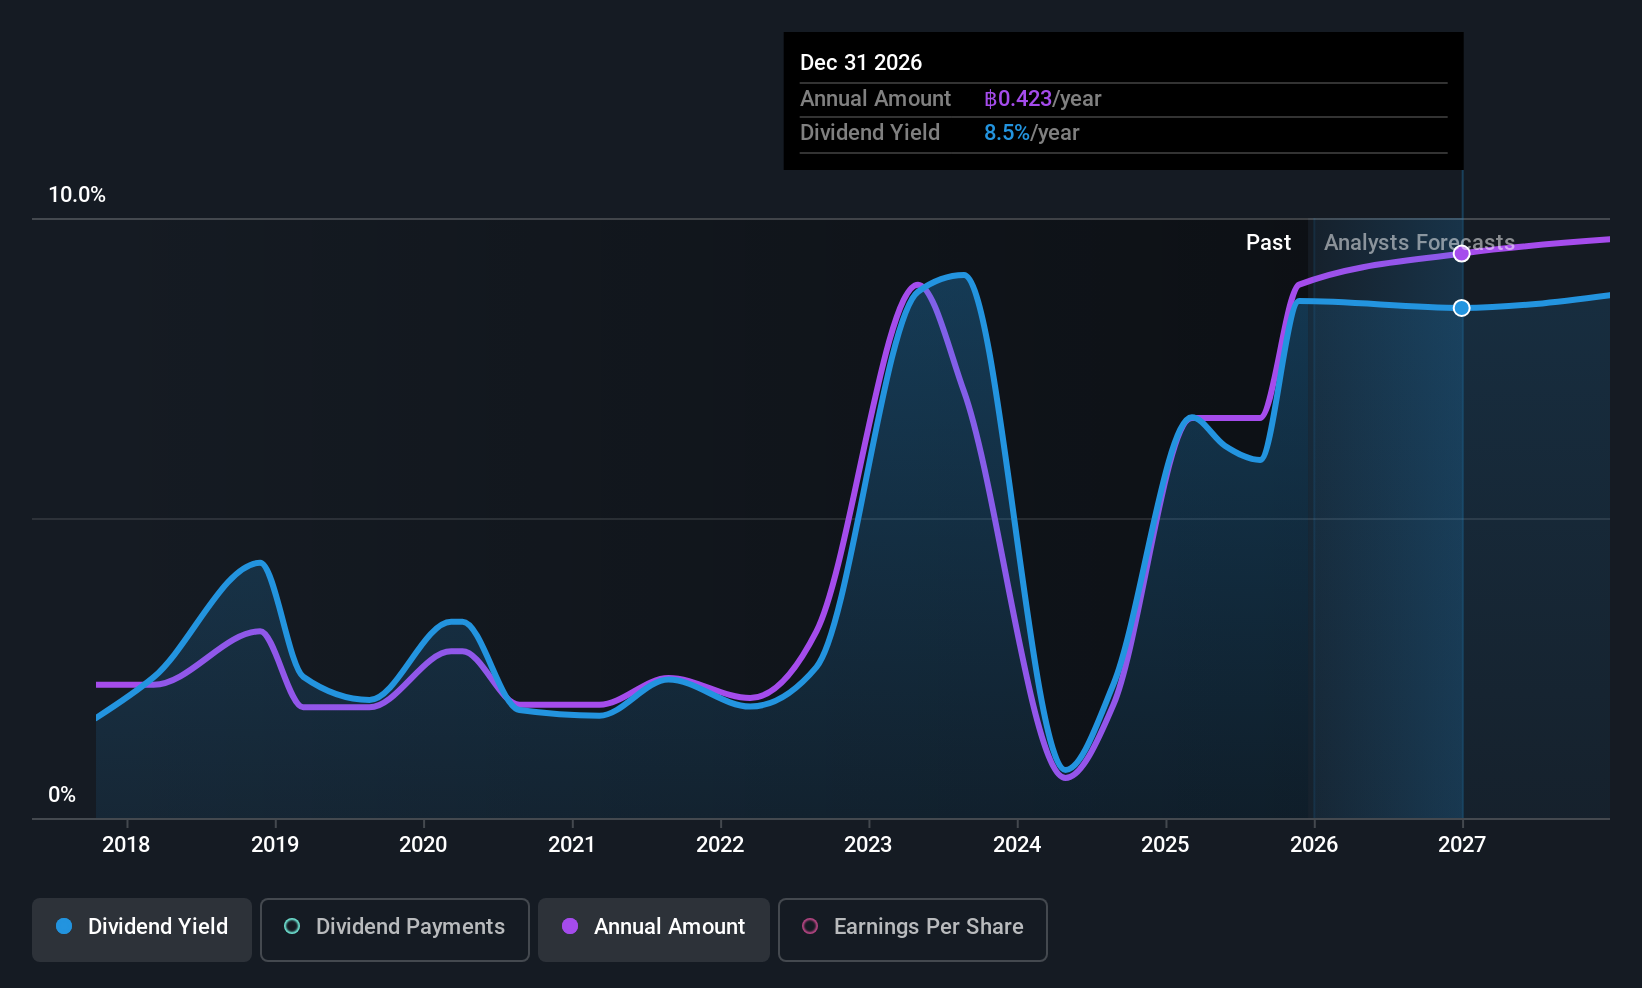Image resolution: width=1642 pixels, height=988 pixels.
Task: Toggle the Earnings Per Share series off
Action: pos(912,929)
